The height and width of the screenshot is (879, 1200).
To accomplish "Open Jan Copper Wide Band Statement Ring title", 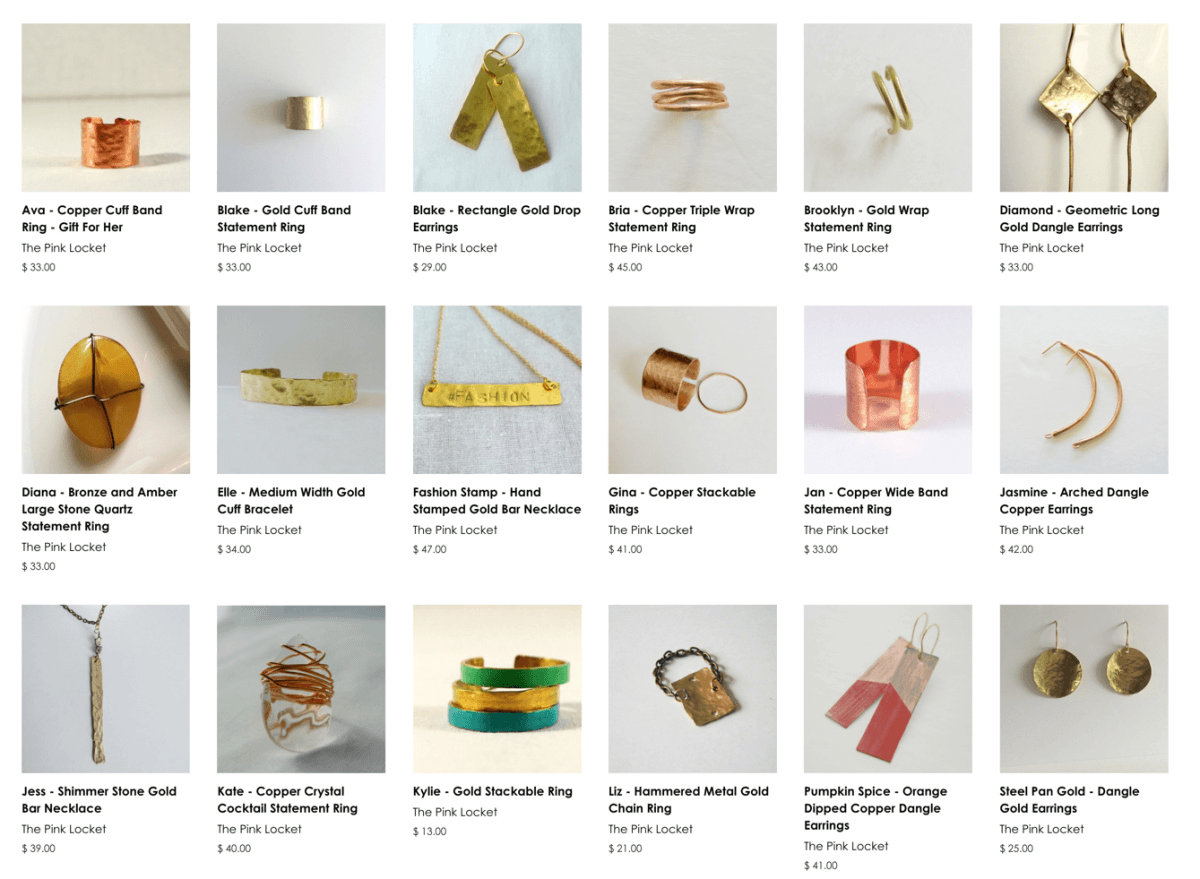I will point(878,501).
